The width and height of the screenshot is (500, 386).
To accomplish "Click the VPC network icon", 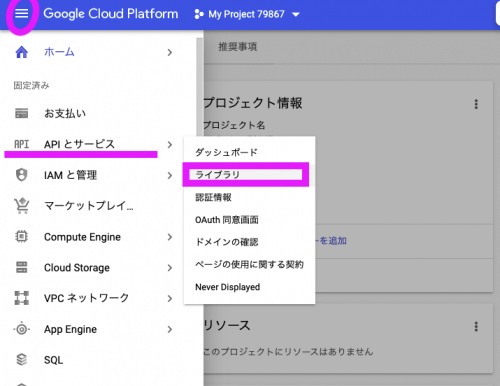I will click(22, 298).
